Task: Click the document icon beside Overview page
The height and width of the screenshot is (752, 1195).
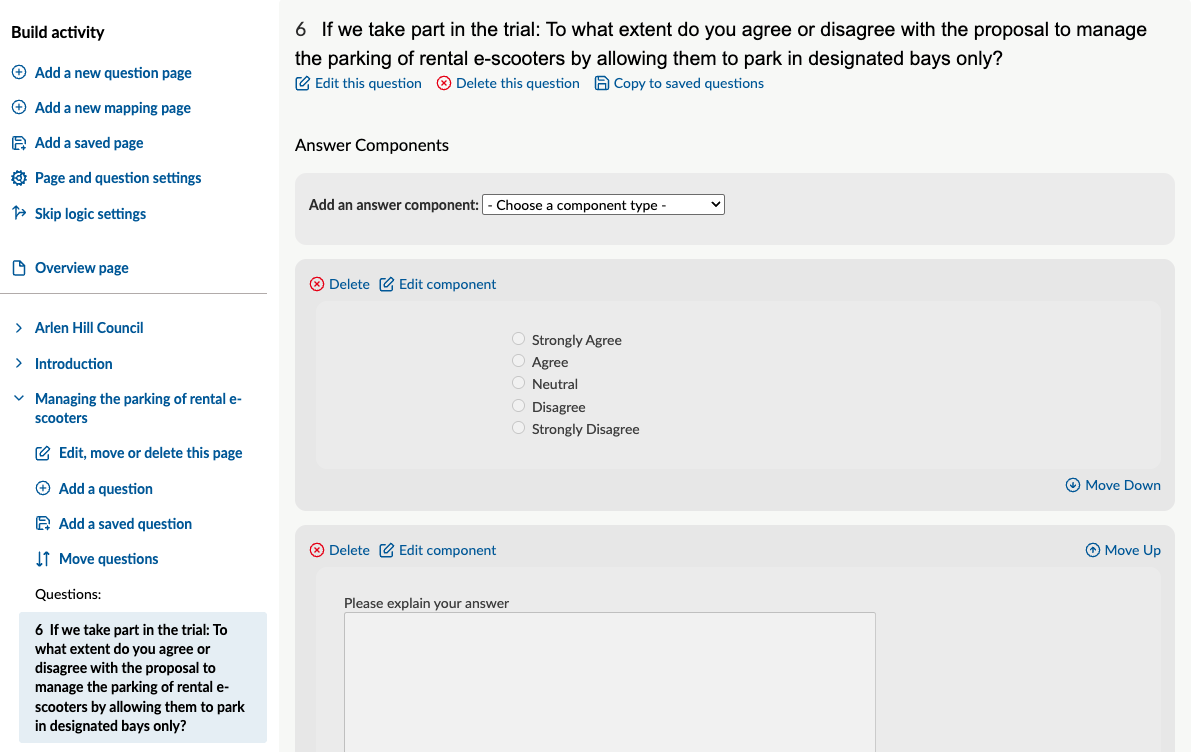Action: click(19, 267)
